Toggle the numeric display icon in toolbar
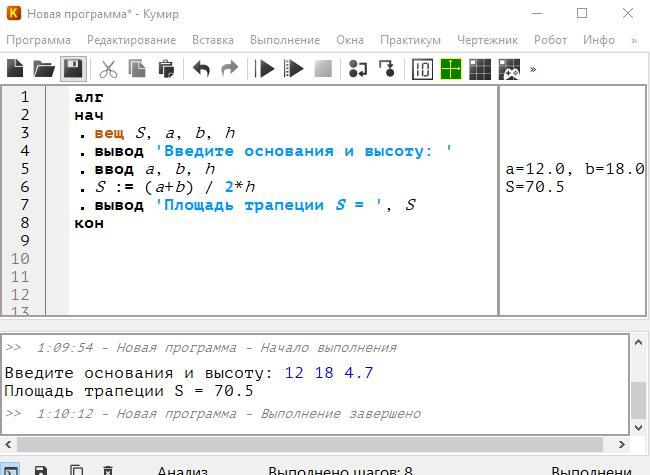This screenshot has width=650, height=475. coord(422,69)
